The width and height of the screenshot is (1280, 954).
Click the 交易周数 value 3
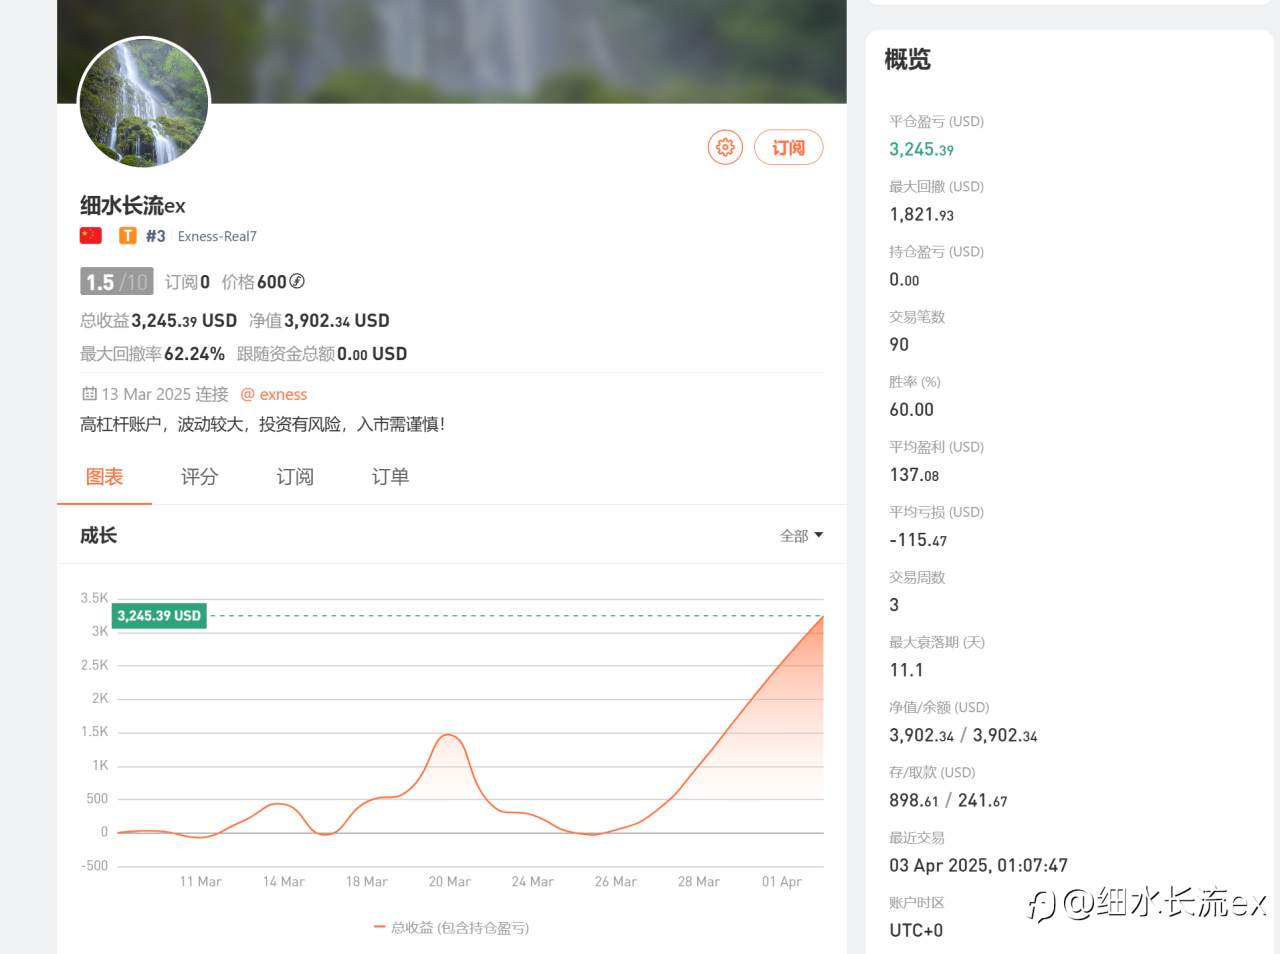[894, 605]
